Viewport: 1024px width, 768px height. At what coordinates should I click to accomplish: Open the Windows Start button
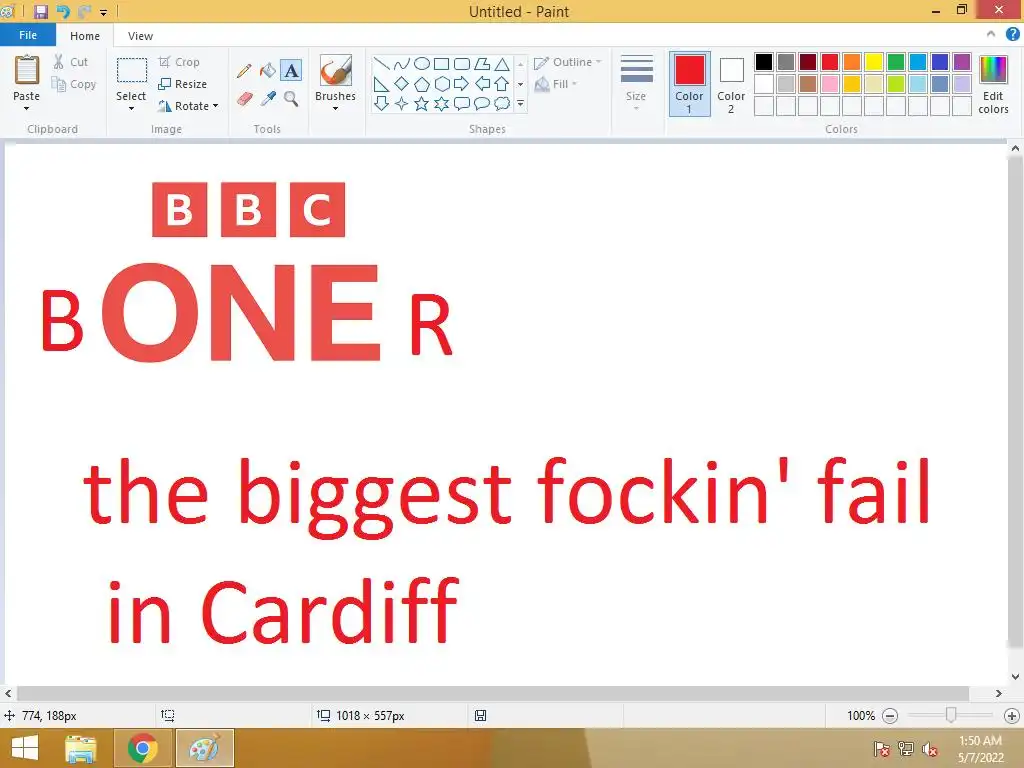click(x=25, y=748)
